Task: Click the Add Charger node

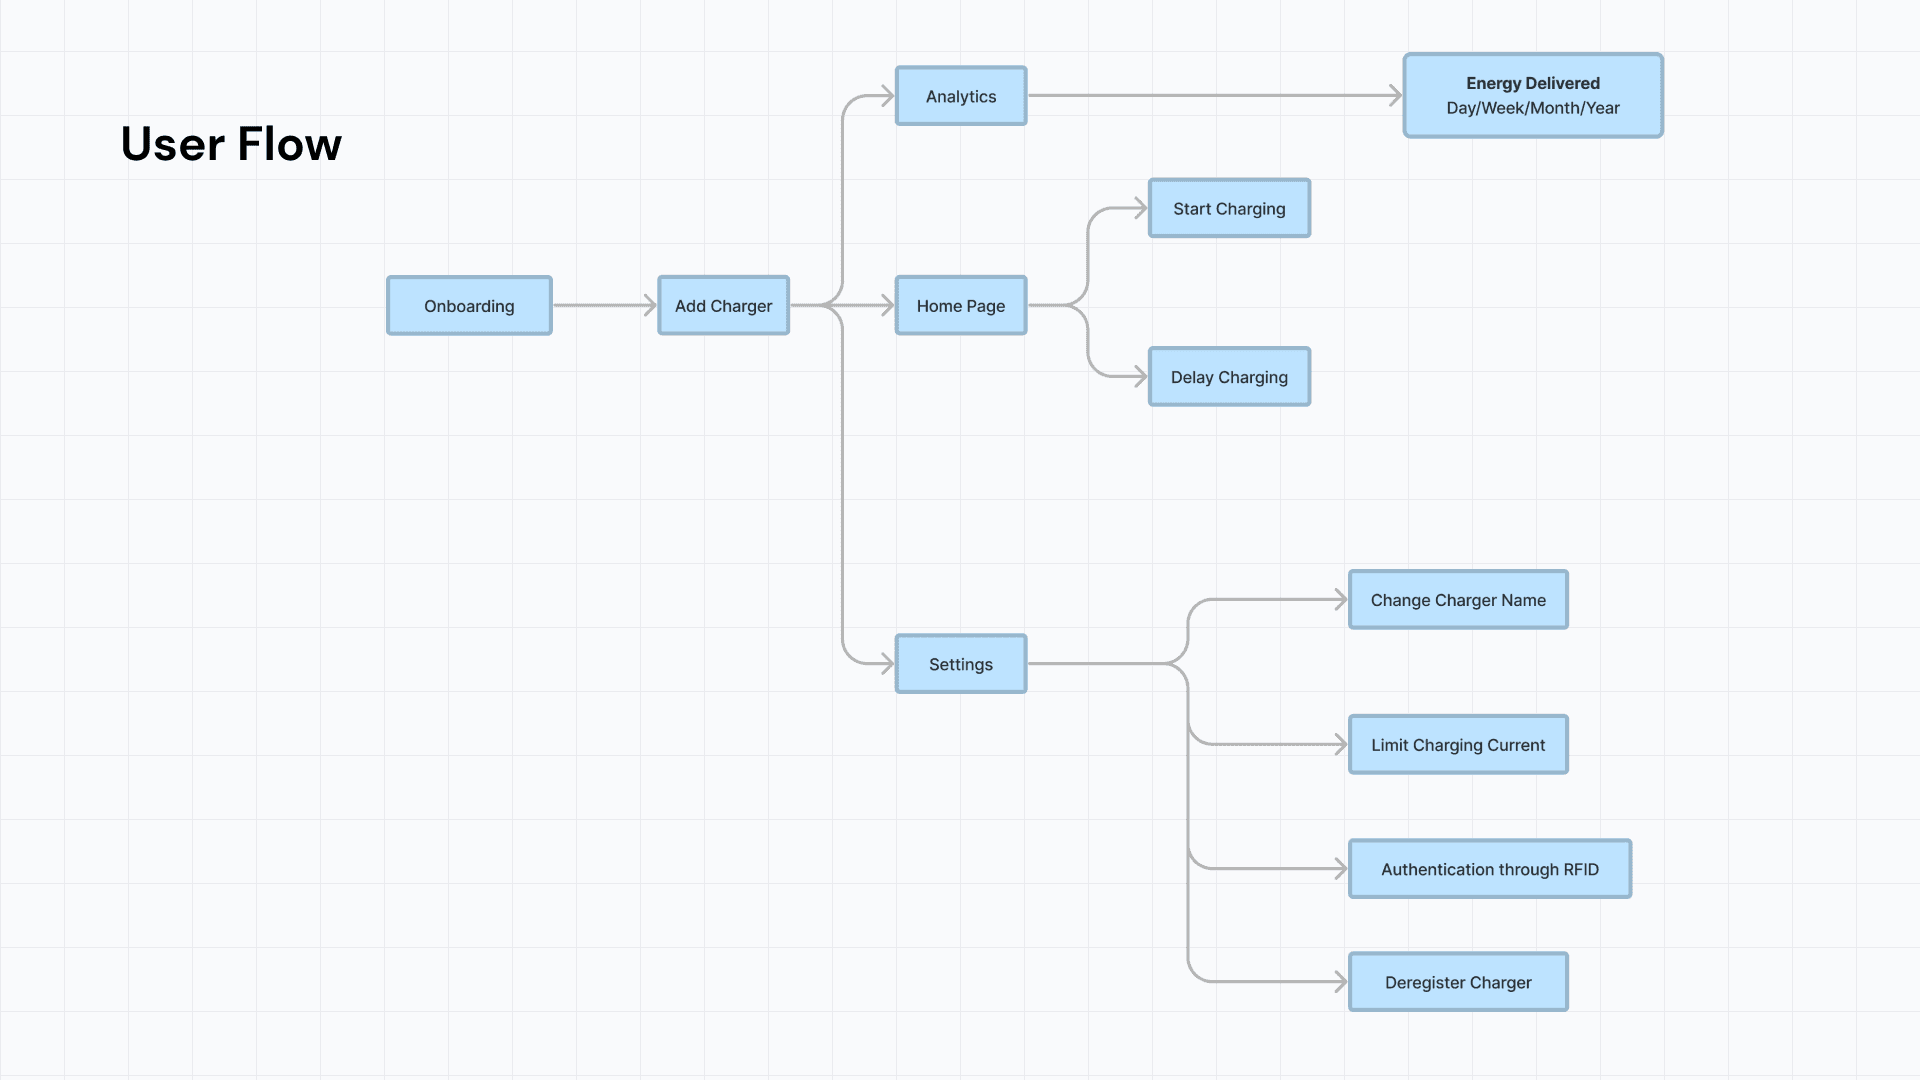Action: [x=723, y=306]
